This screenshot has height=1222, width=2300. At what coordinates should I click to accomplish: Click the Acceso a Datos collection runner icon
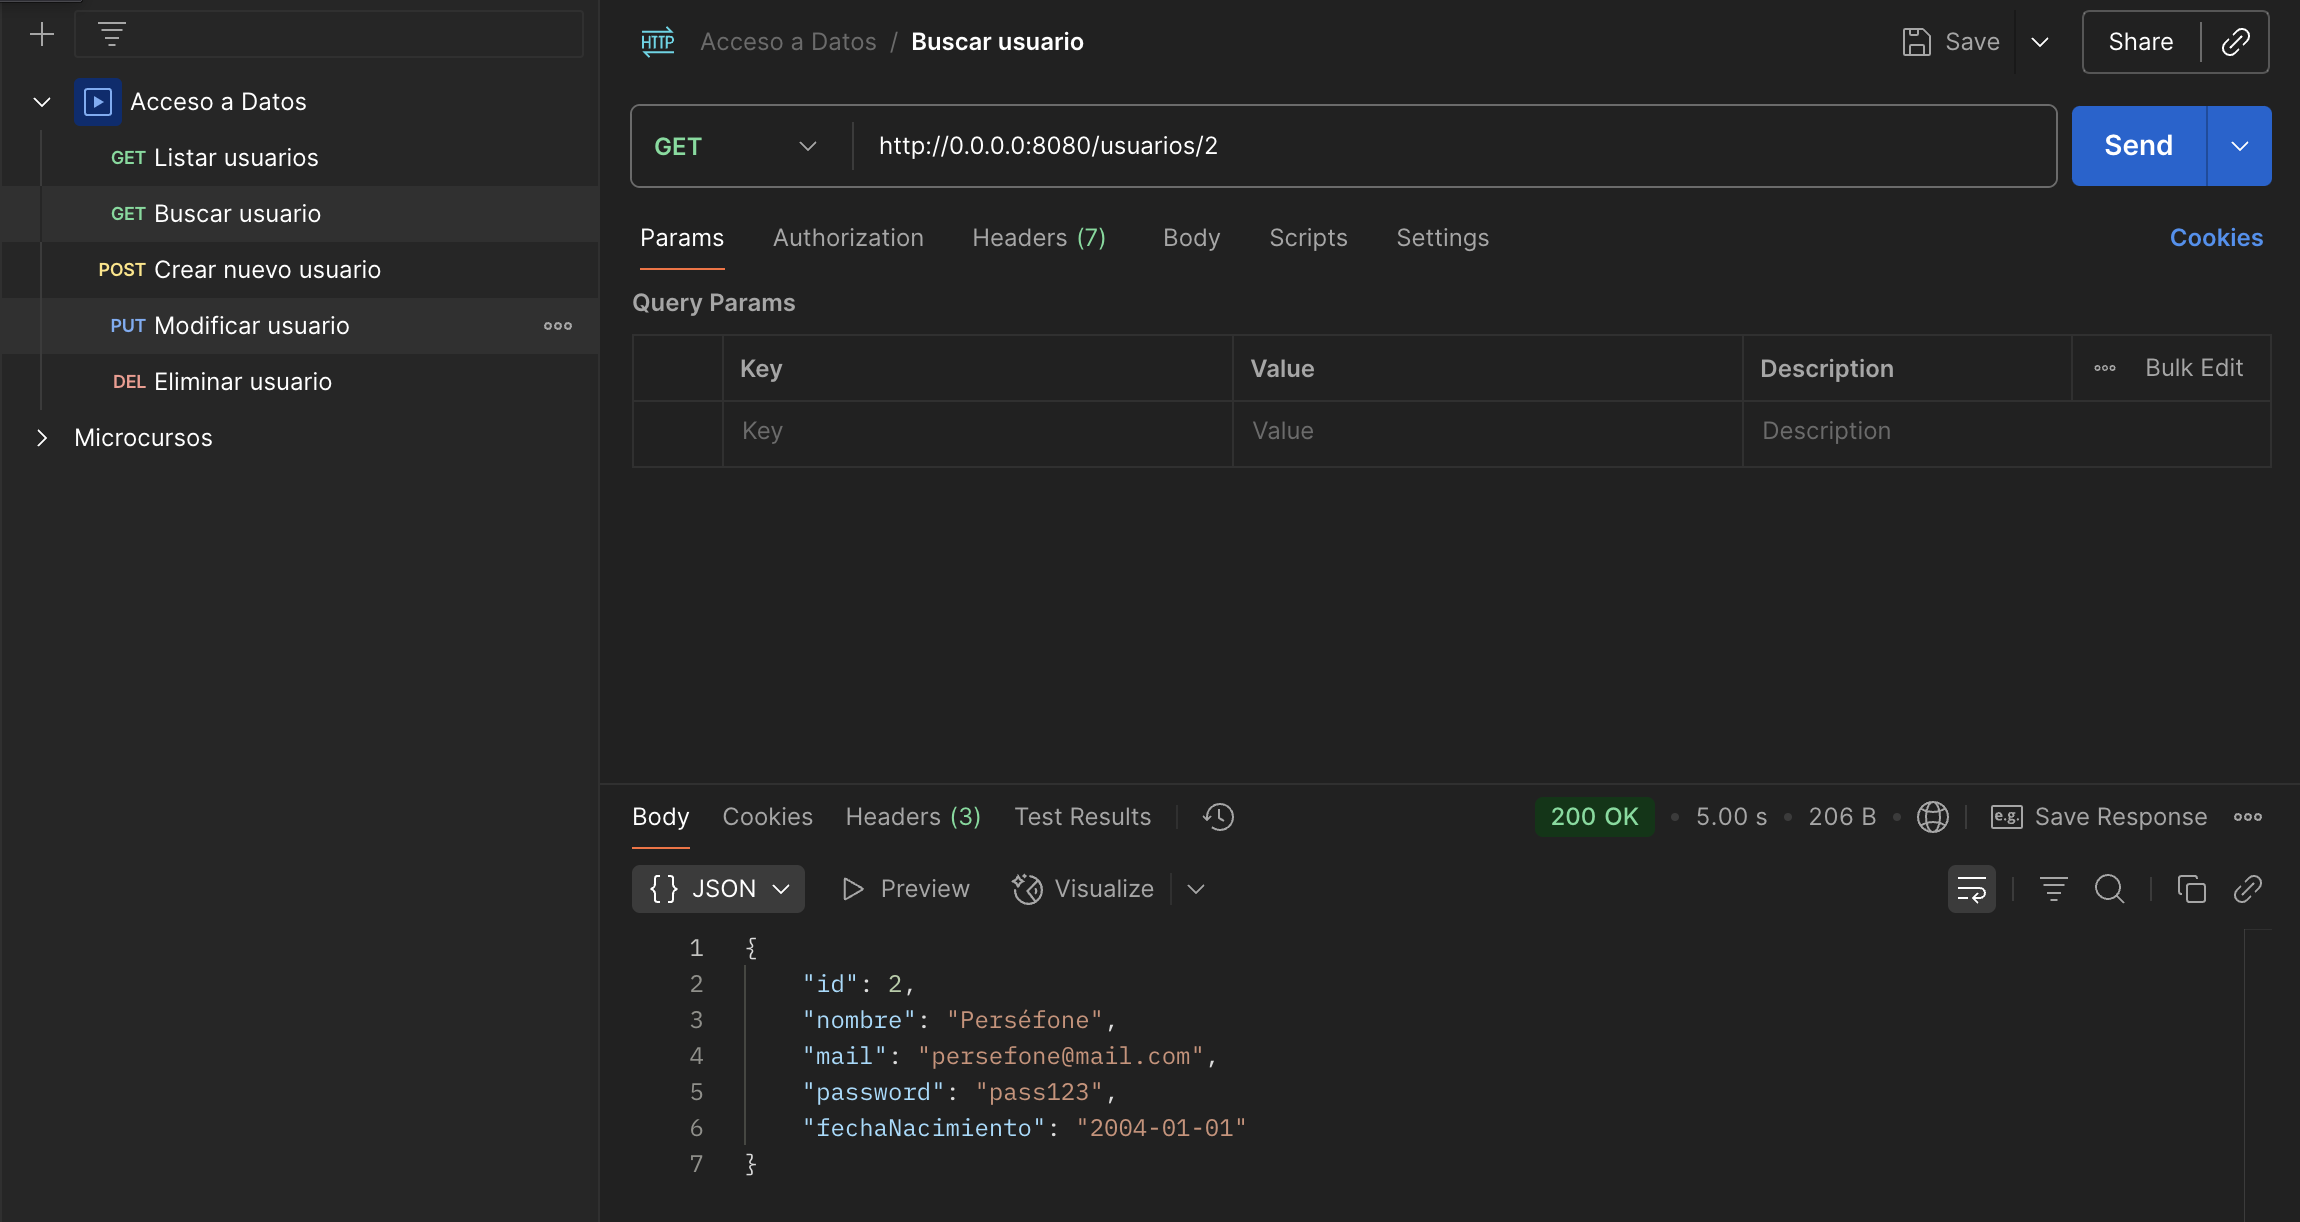[98, 102]
